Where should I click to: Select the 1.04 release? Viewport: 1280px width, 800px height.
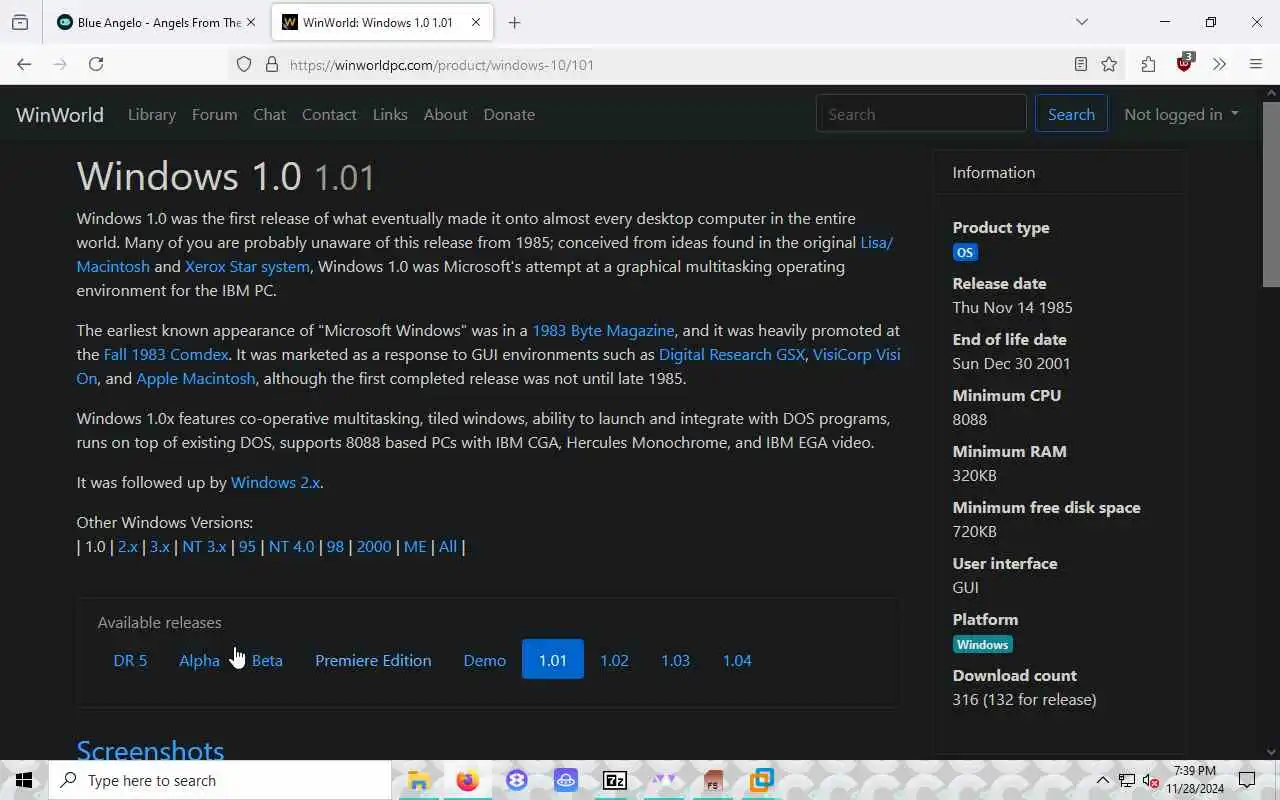(737, 660)
